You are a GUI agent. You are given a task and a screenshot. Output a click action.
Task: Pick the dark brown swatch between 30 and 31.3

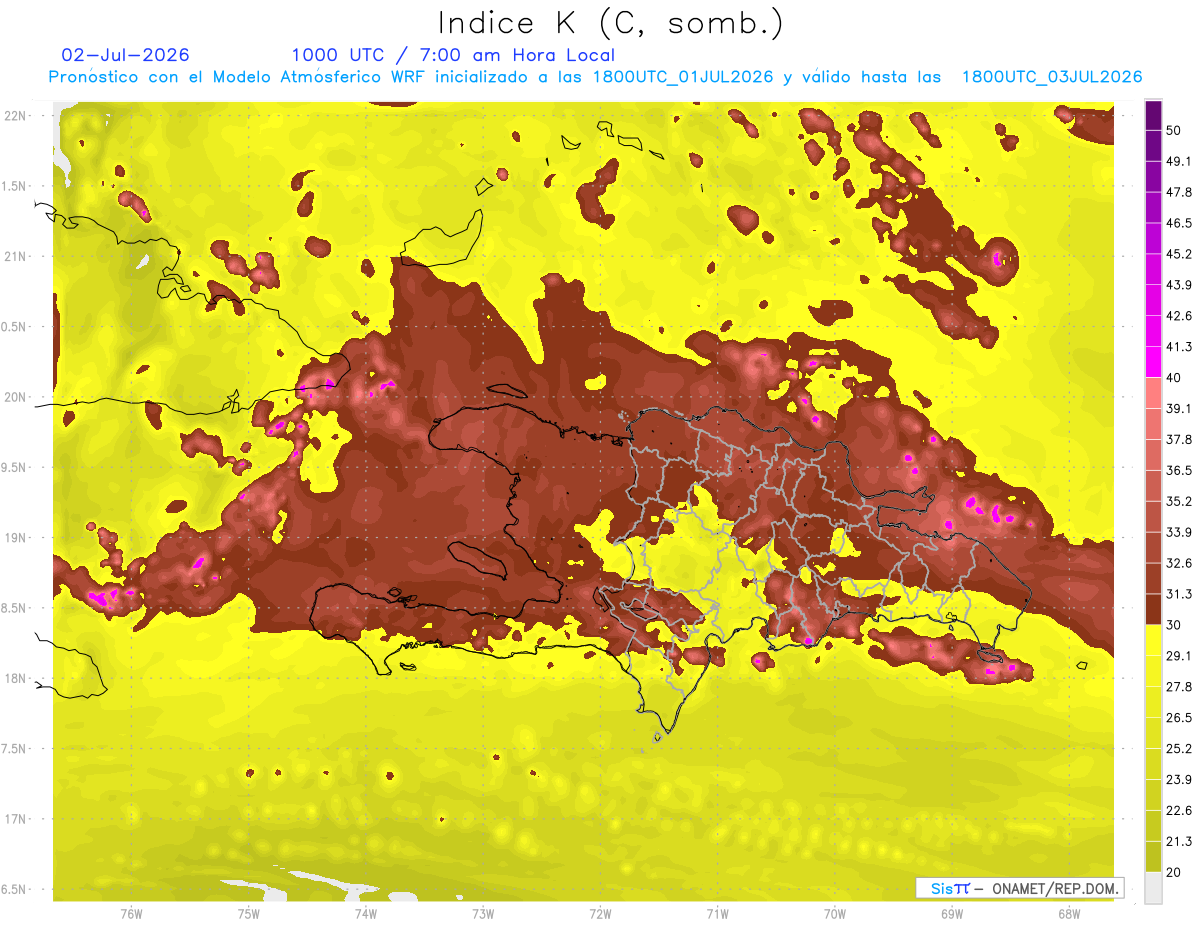[x=1153, y=609]
